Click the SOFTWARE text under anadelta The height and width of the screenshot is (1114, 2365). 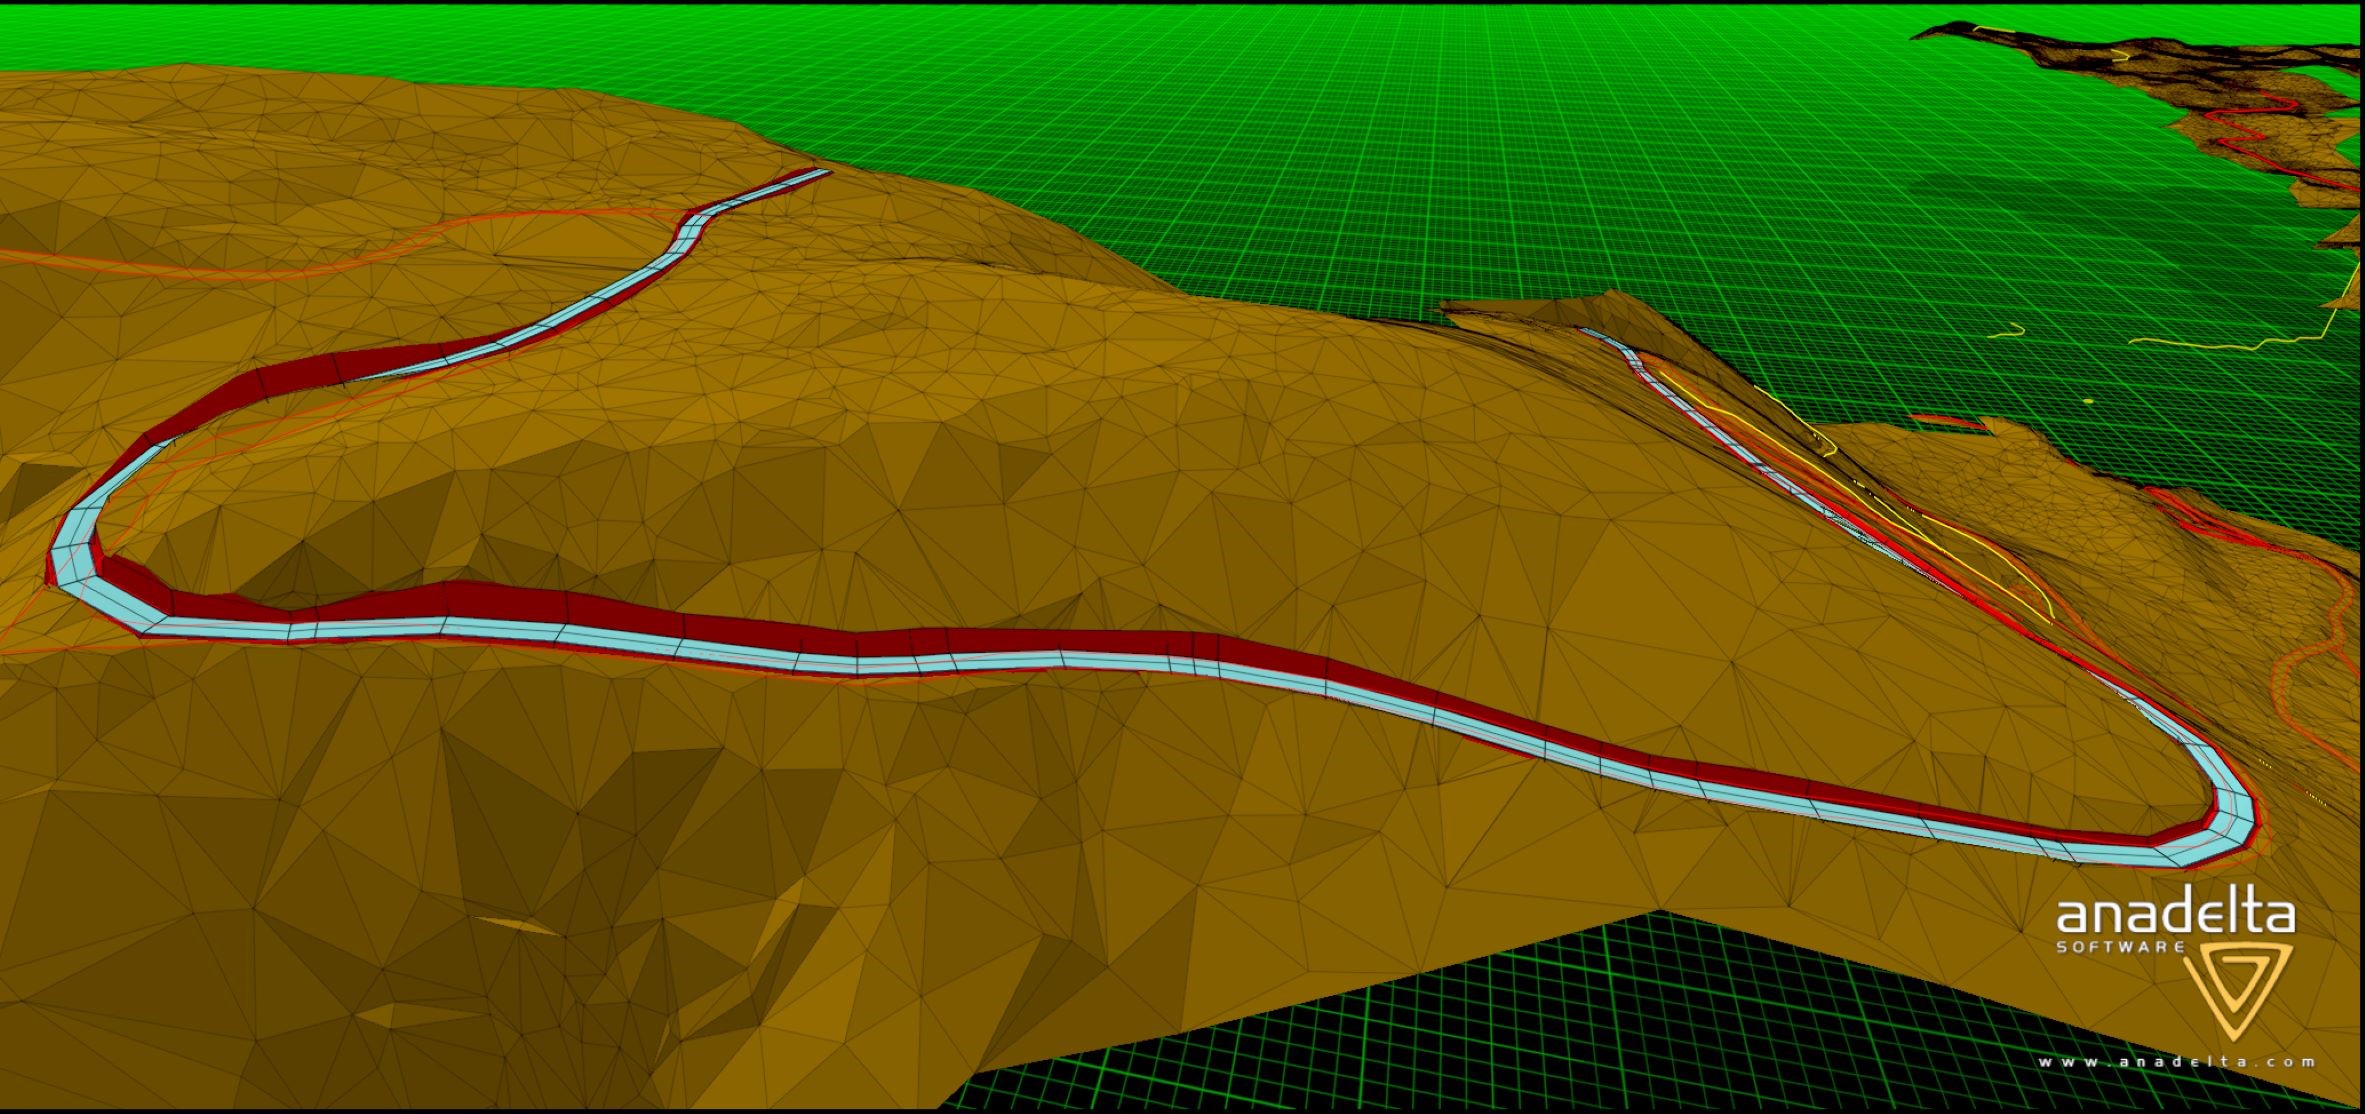2120,946
